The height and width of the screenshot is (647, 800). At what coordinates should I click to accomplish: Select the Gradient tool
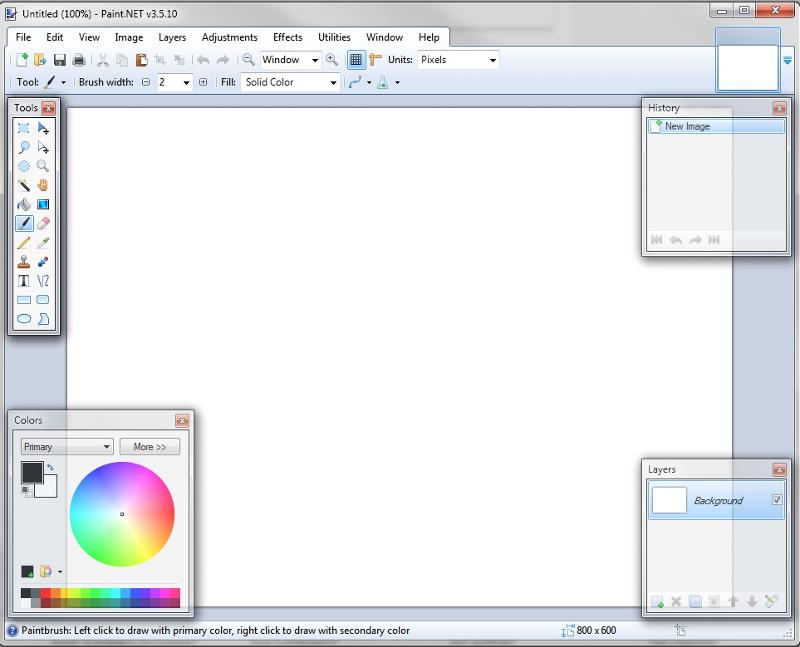[43, 204]
